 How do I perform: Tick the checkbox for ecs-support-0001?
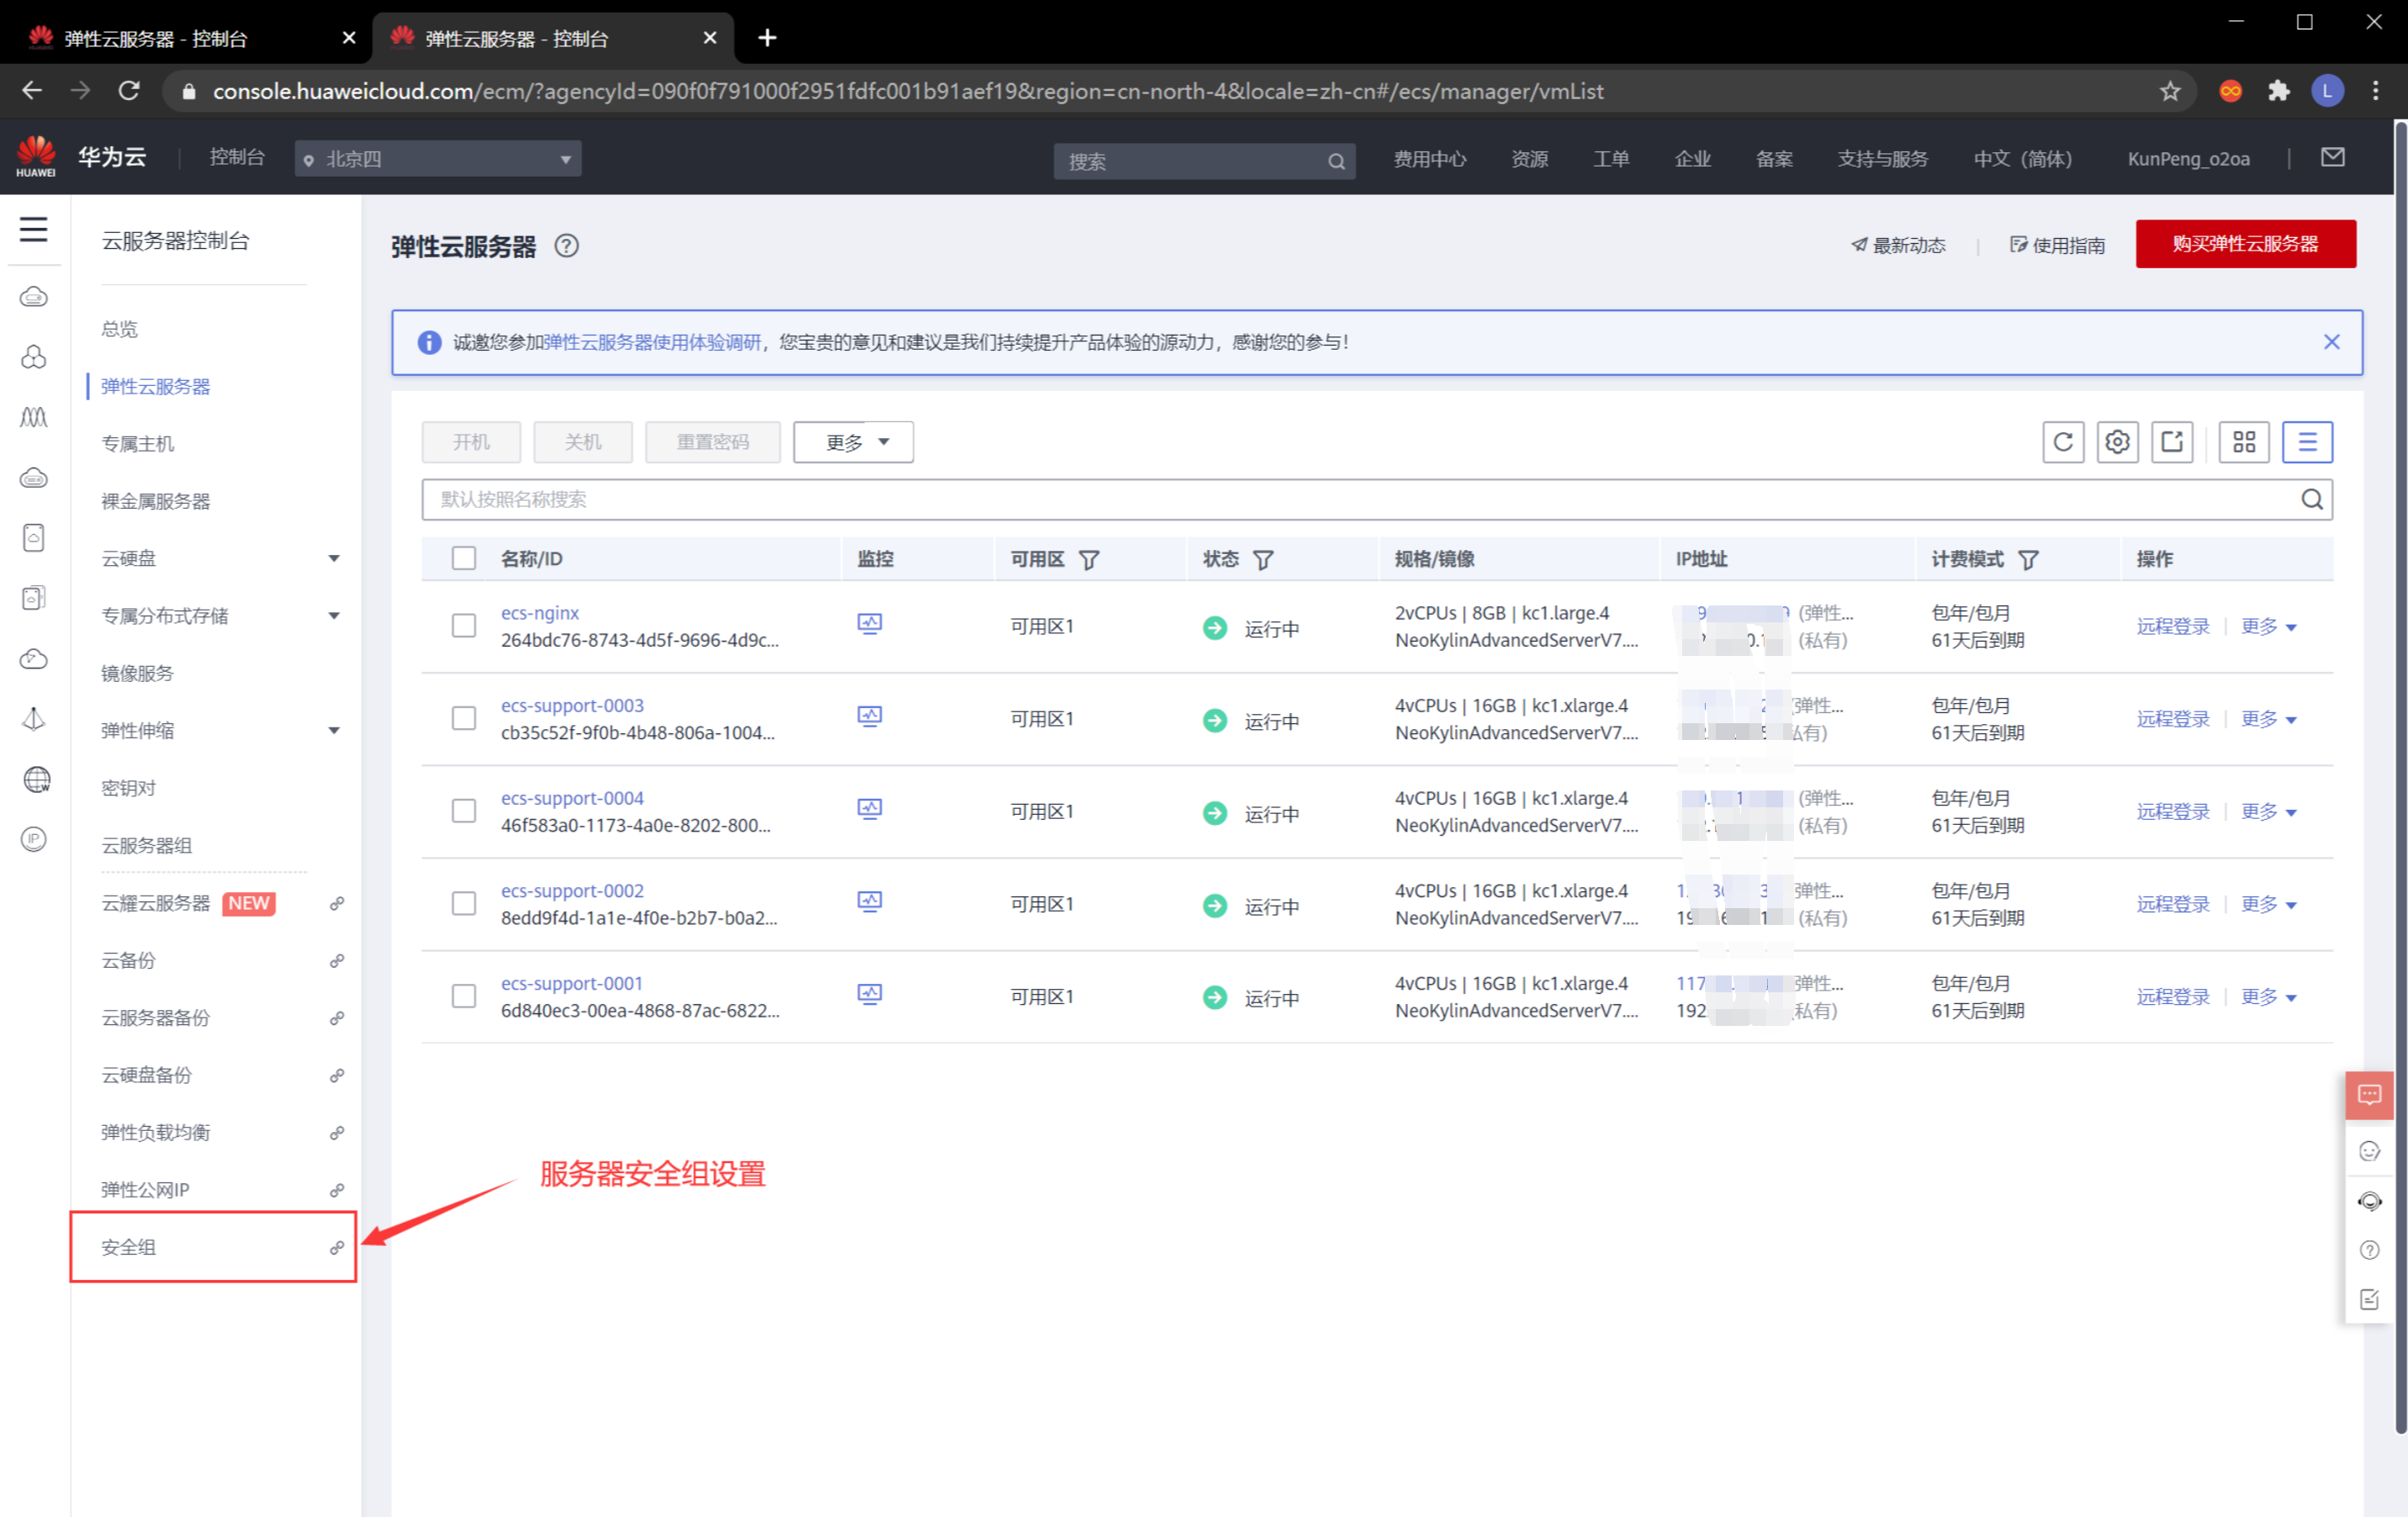tap(464, 996)
